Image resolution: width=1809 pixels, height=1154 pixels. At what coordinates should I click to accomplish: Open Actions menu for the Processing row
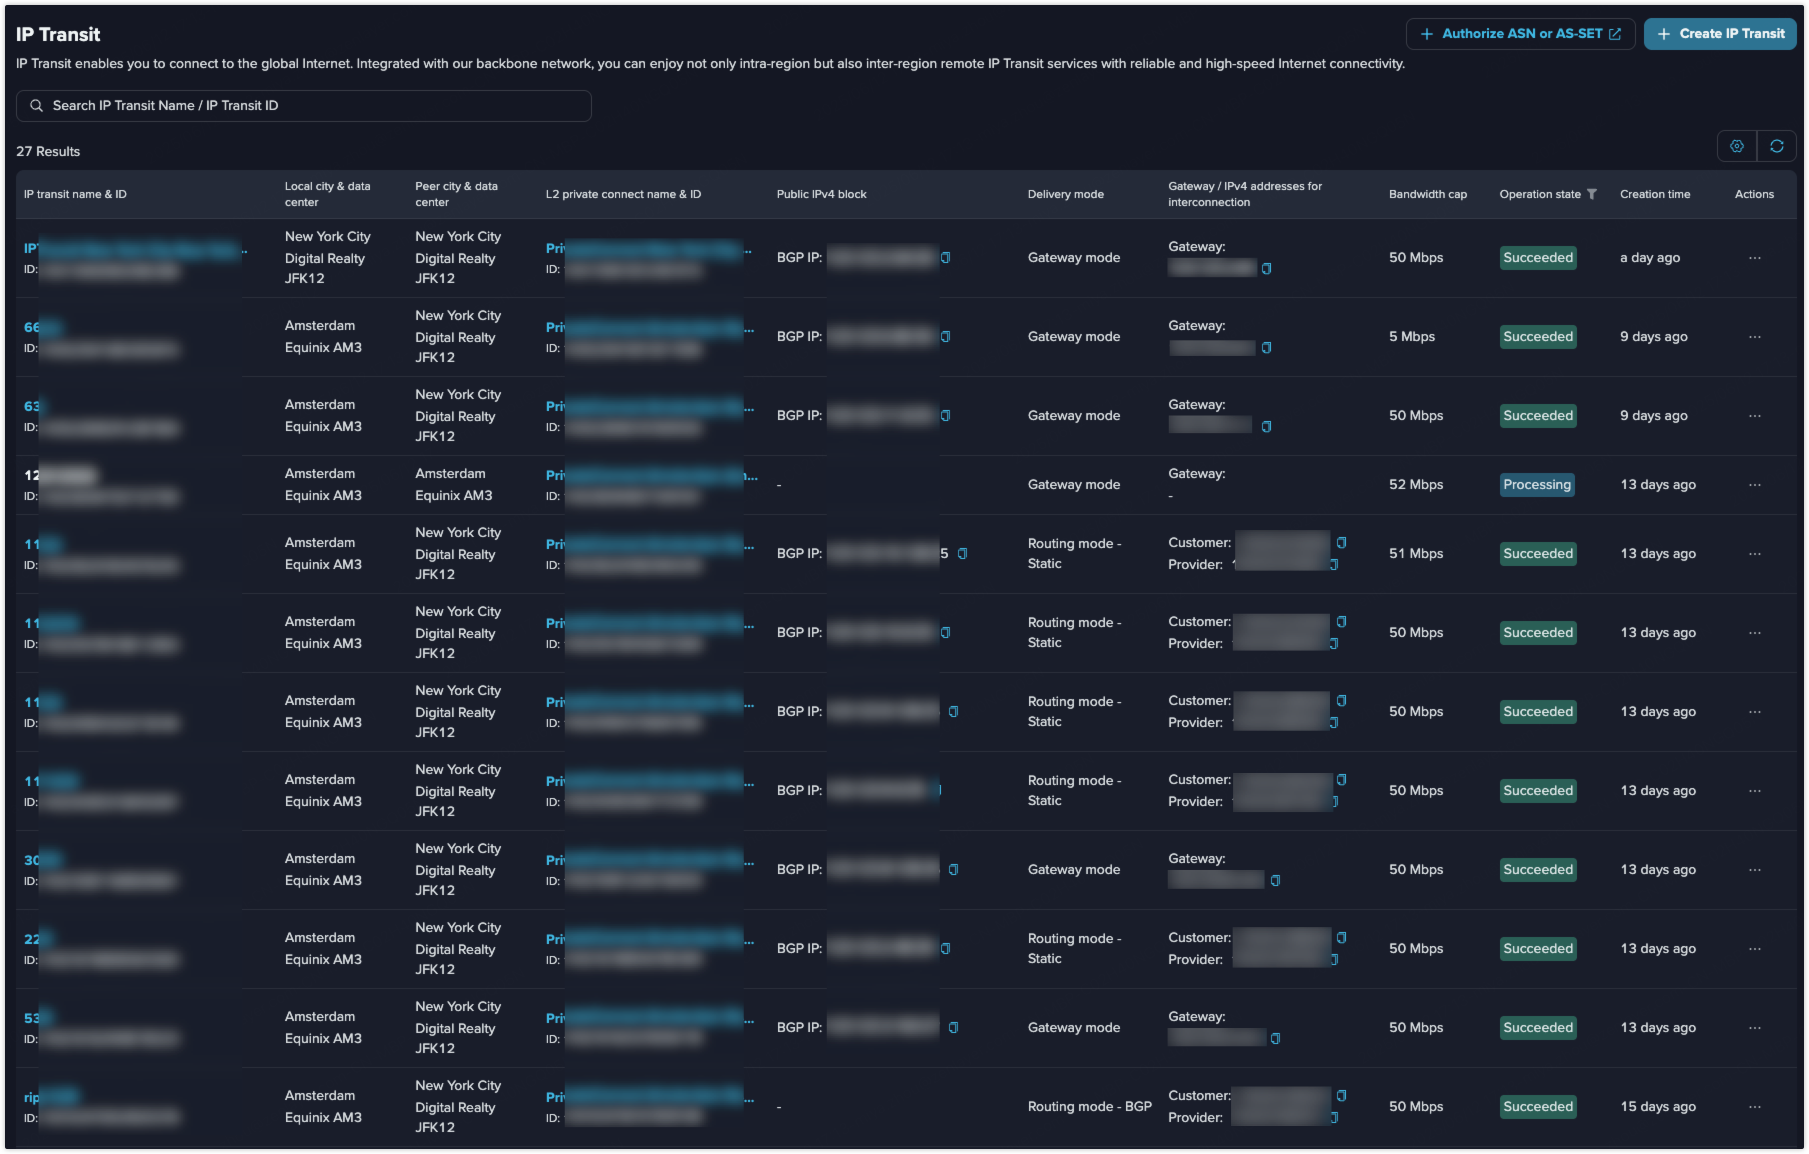coord(1754,485)
